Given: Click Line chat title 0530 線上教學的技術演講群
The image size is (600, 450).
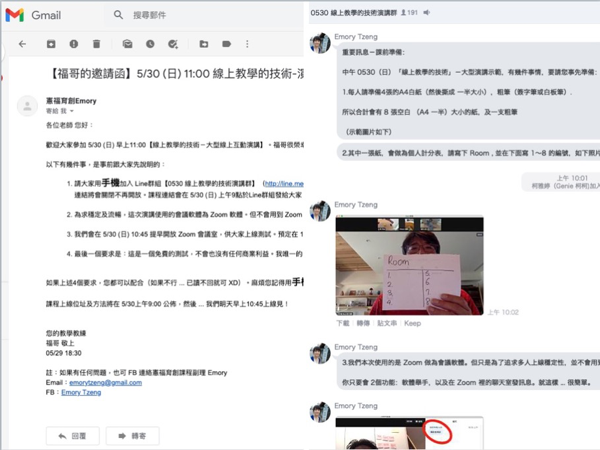Looking at the screenshot, I should click(x=354, y=13).
